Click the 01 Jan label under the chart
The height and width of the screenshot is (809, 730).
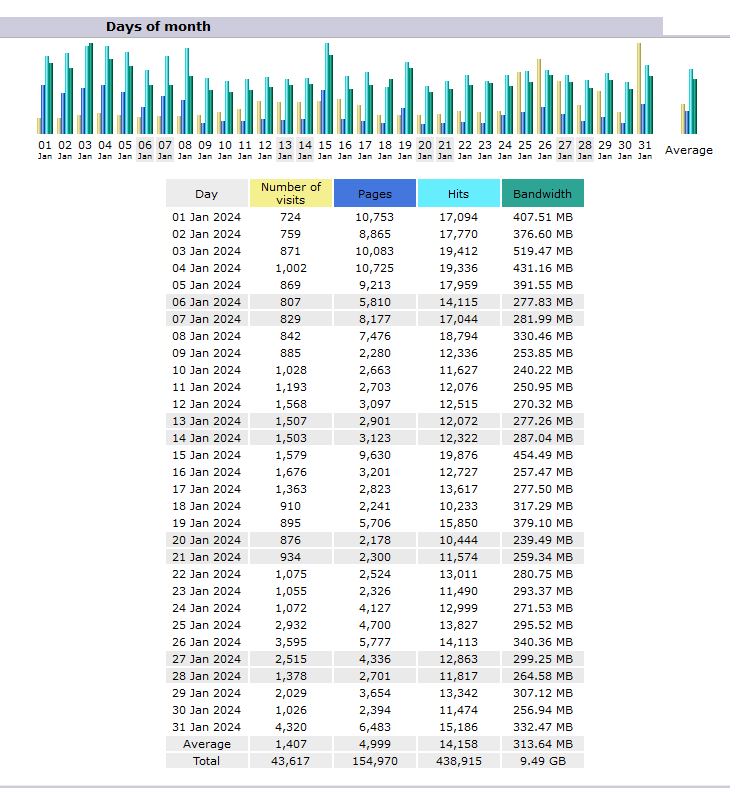pyautogui.click(x=45, y=148)
